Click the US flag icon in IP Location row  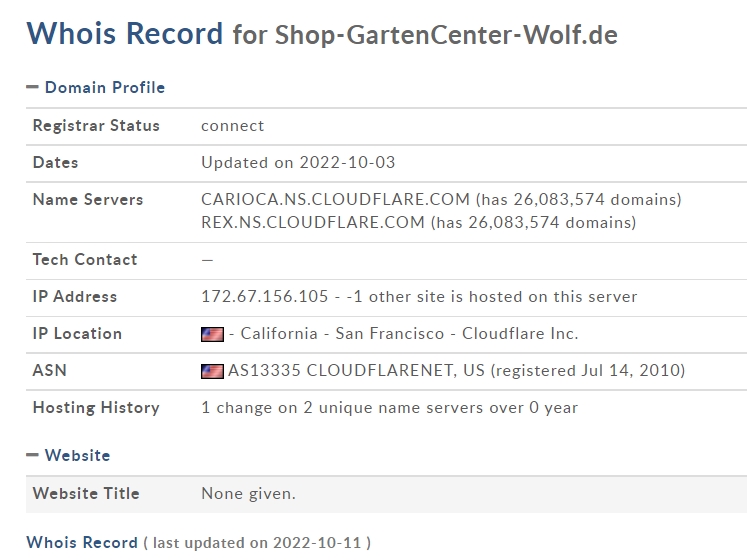click(212, 334)
